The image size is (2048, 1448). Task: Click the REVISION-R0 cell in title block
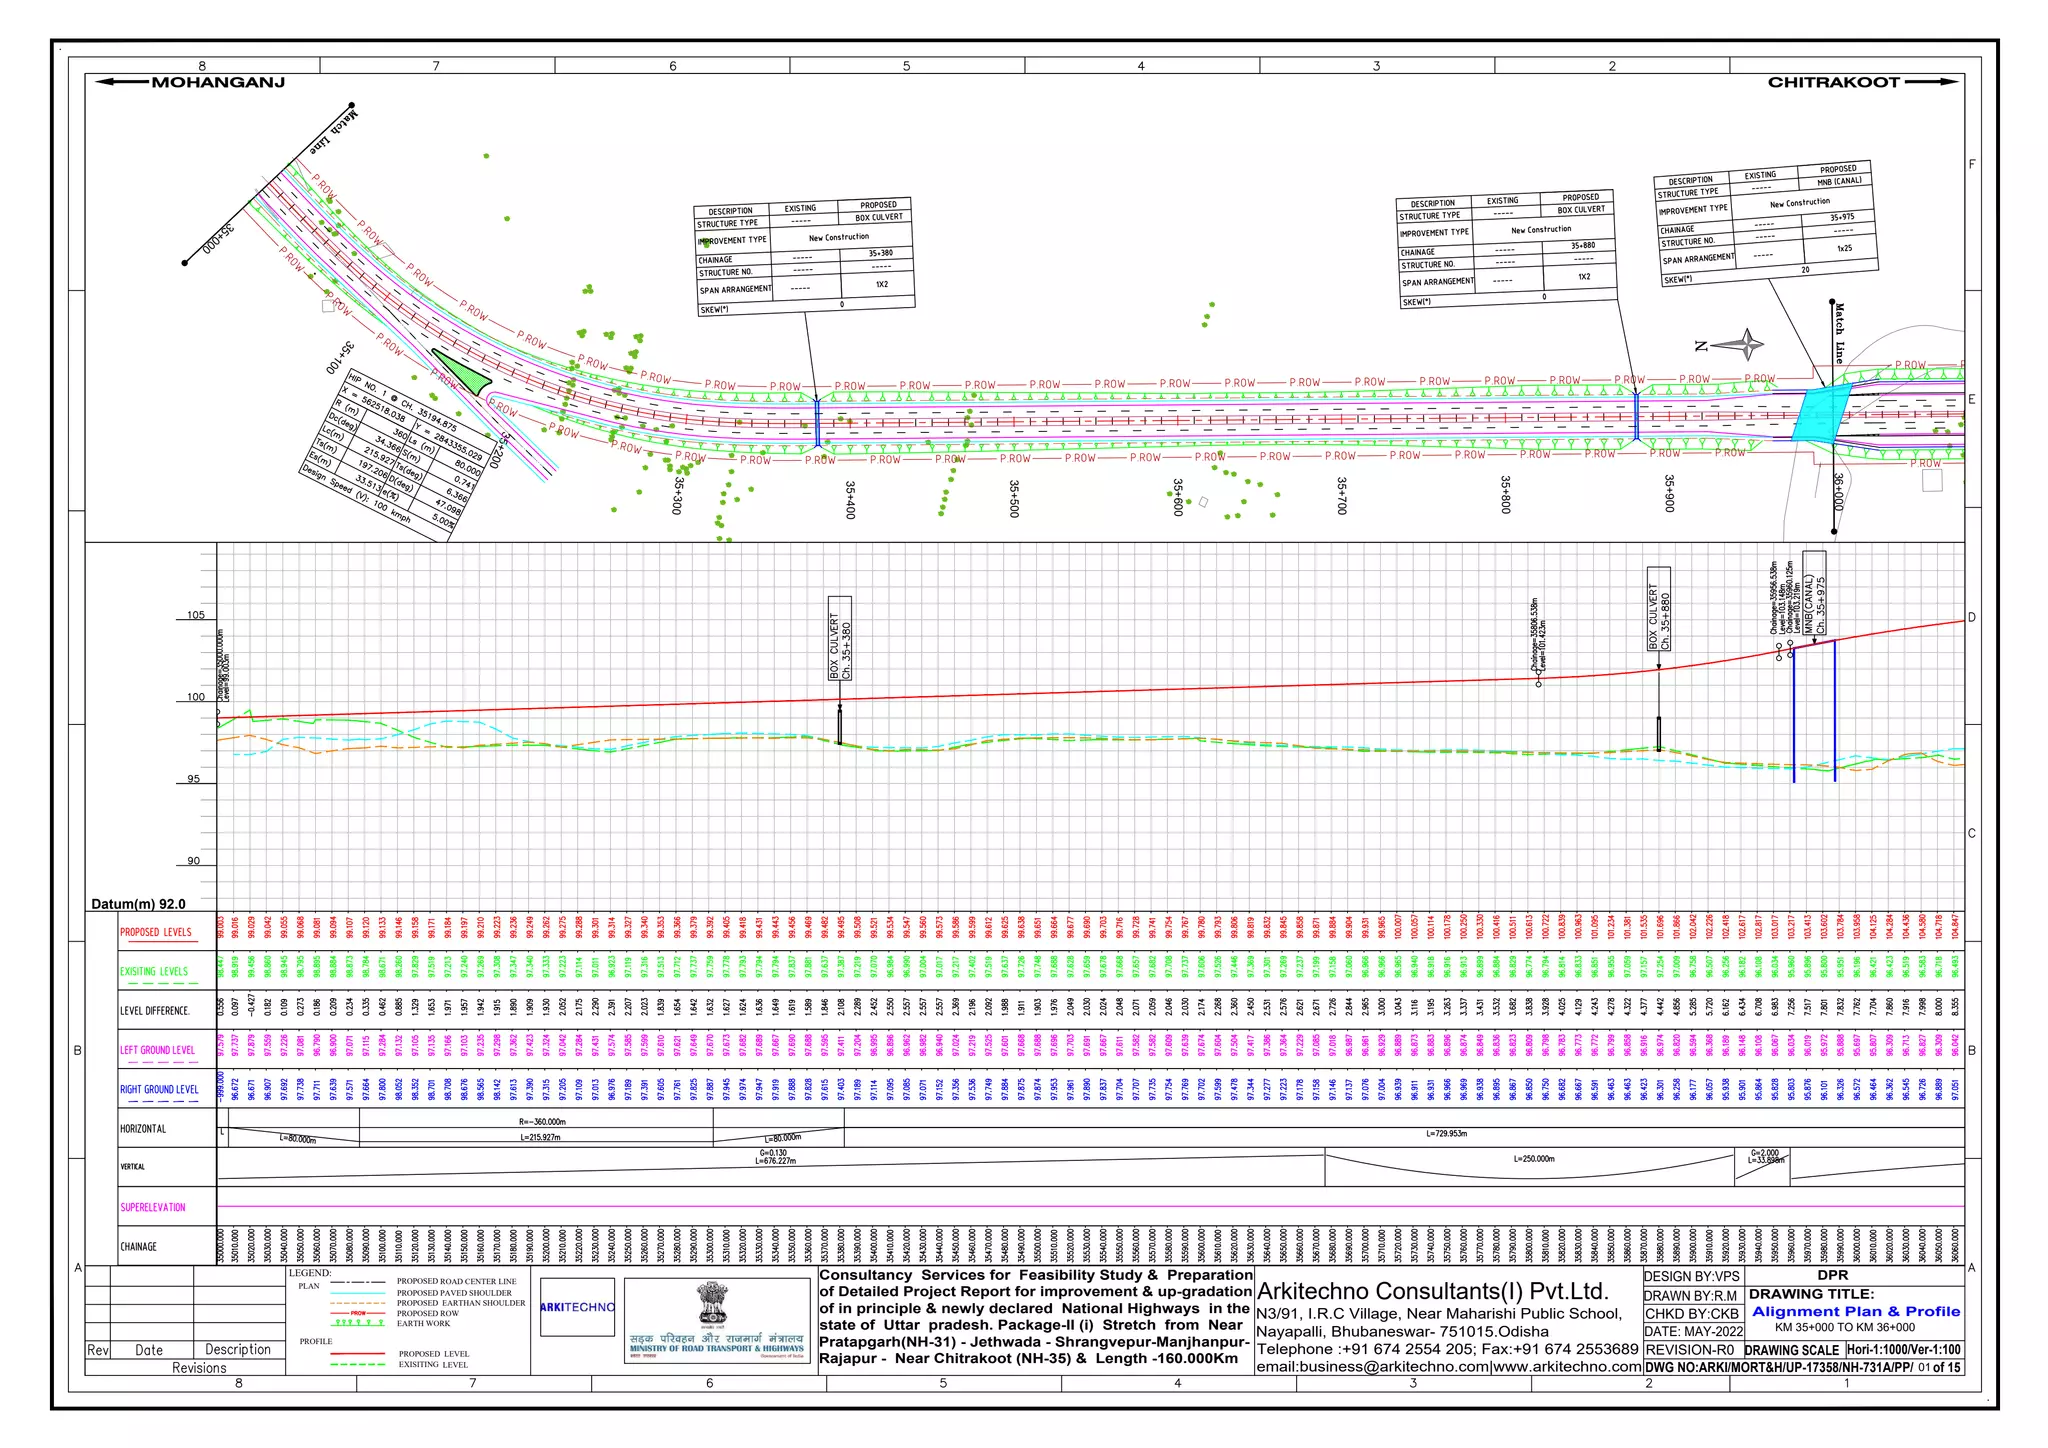1689,1349
